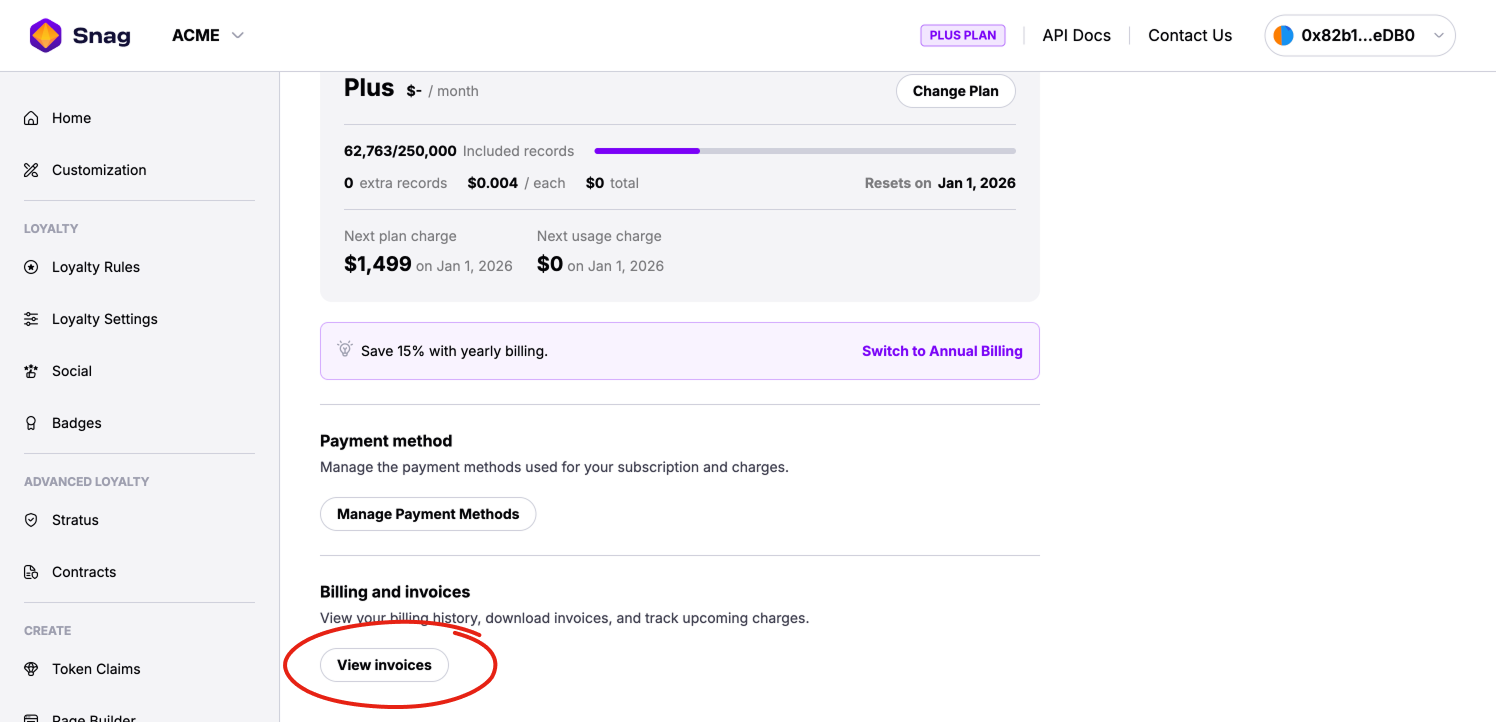1496x722 pixels.
Task: Click the Snag logo icon
Action: click(46, 36)
